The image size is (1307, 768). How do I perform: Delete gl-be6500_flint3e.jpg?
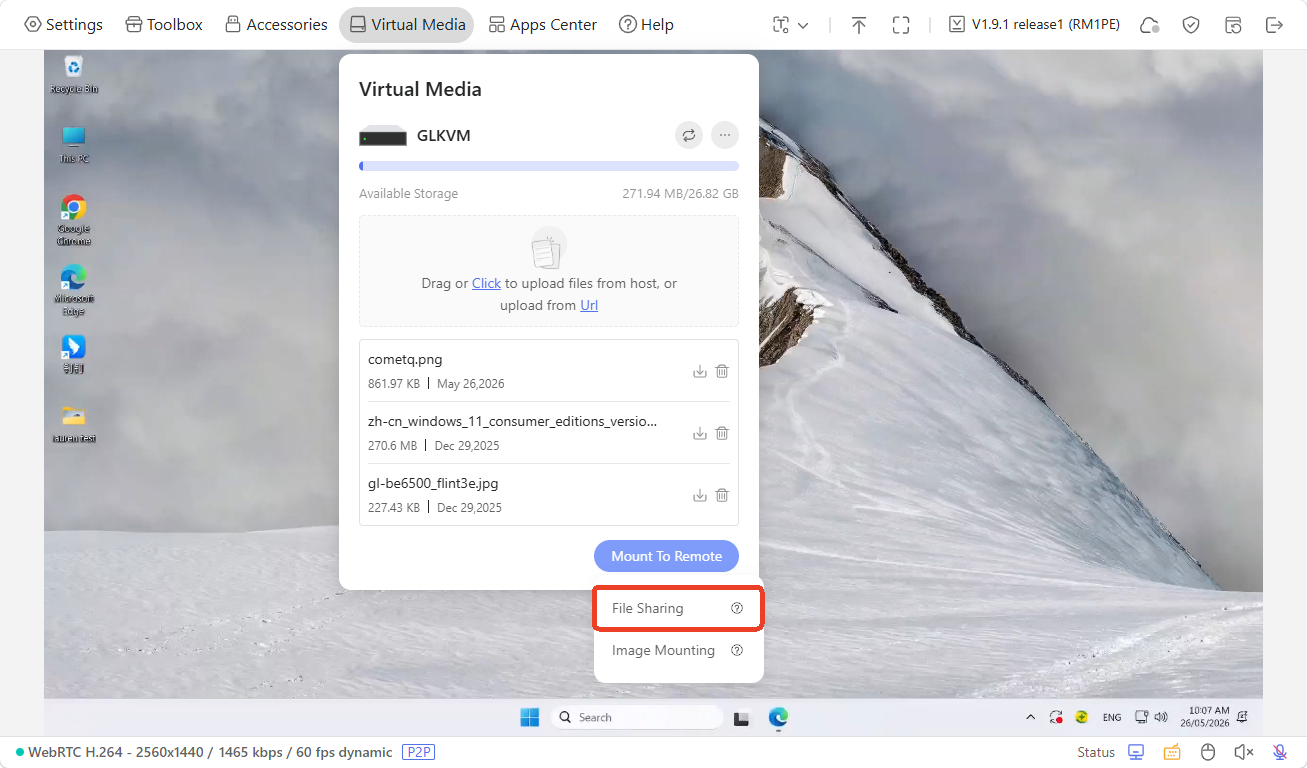(722, 495)
